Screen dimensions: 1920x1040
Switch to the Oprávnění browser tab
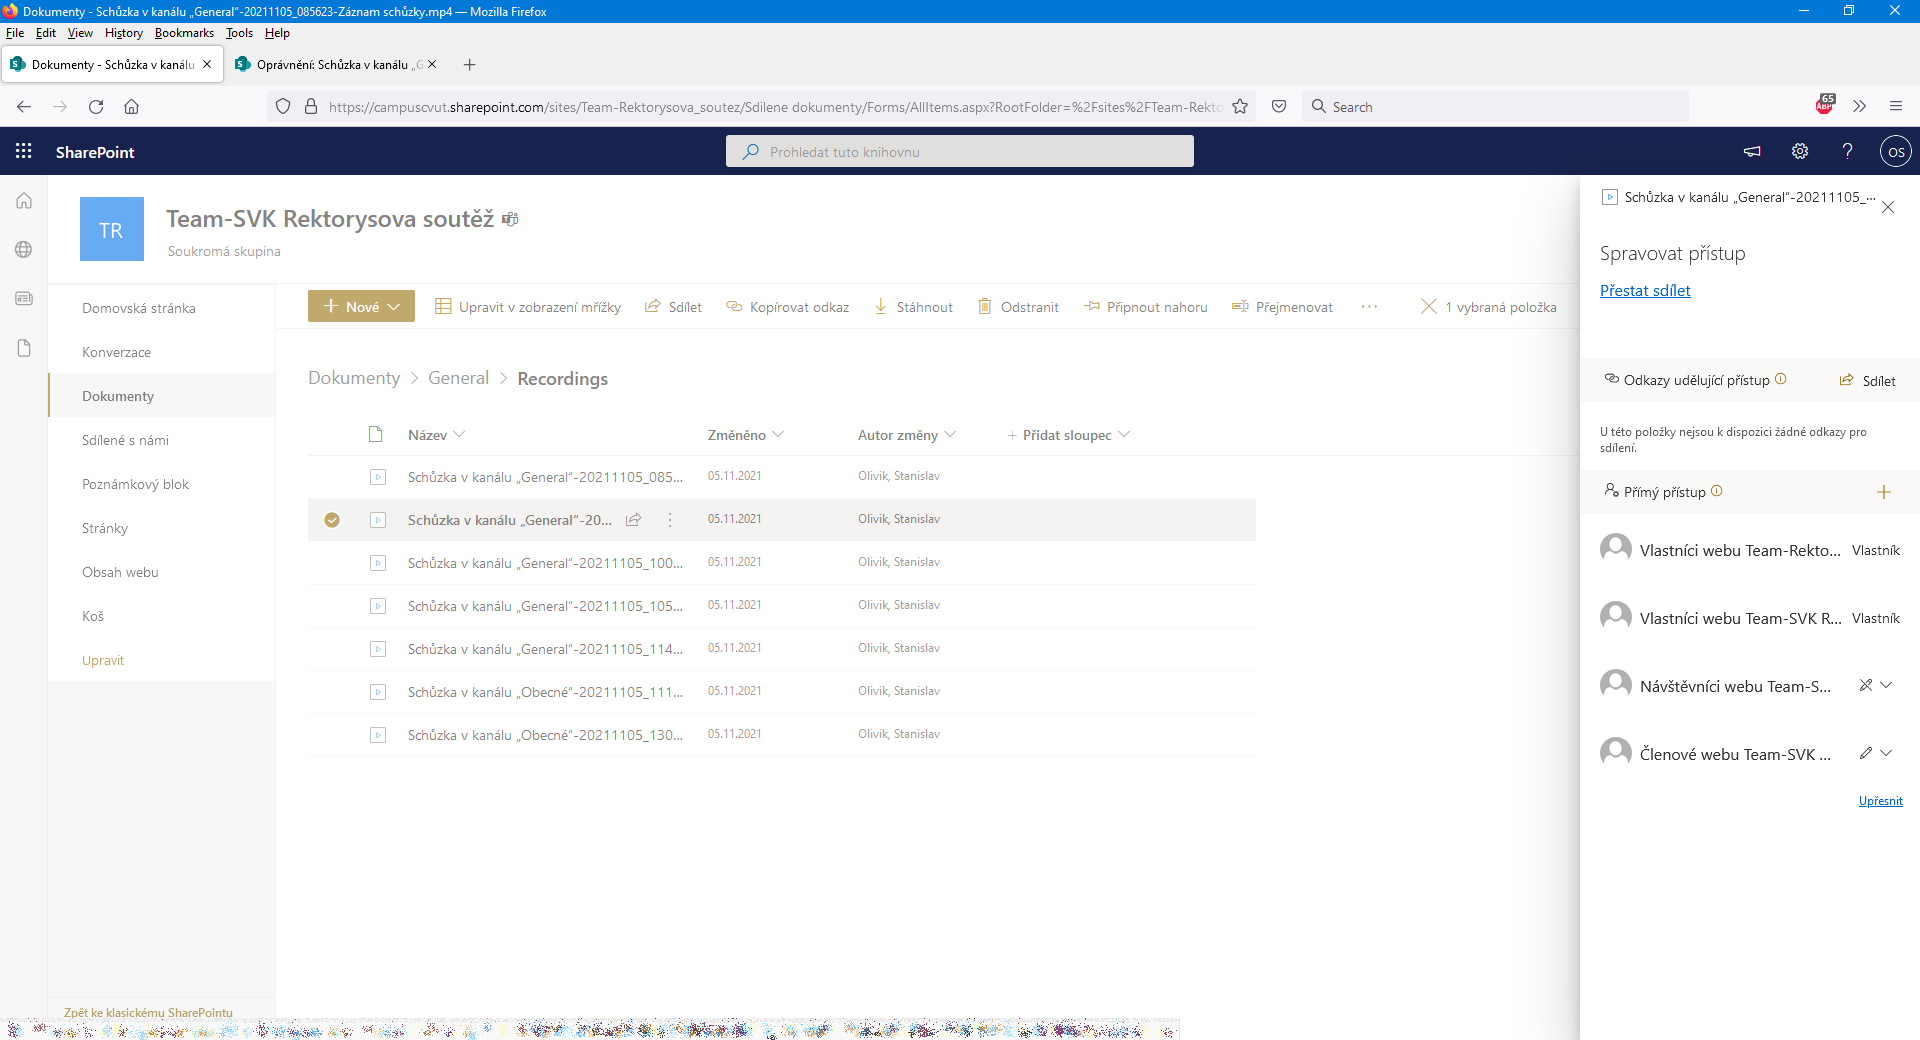(331, 65)
